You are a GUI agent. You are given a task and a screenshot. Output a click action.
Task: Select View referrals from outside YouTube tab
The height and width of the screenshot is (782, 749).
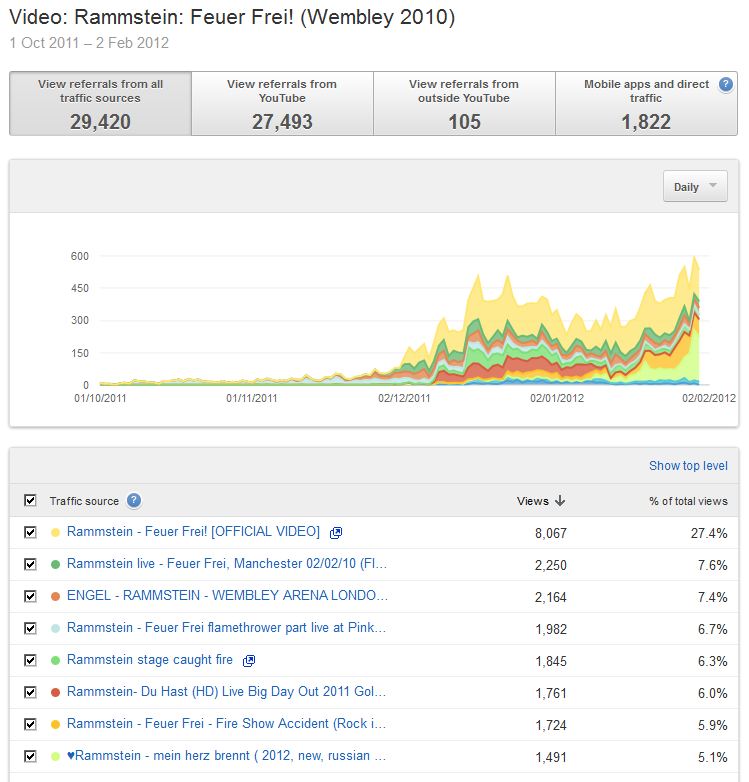coord(464,103)
